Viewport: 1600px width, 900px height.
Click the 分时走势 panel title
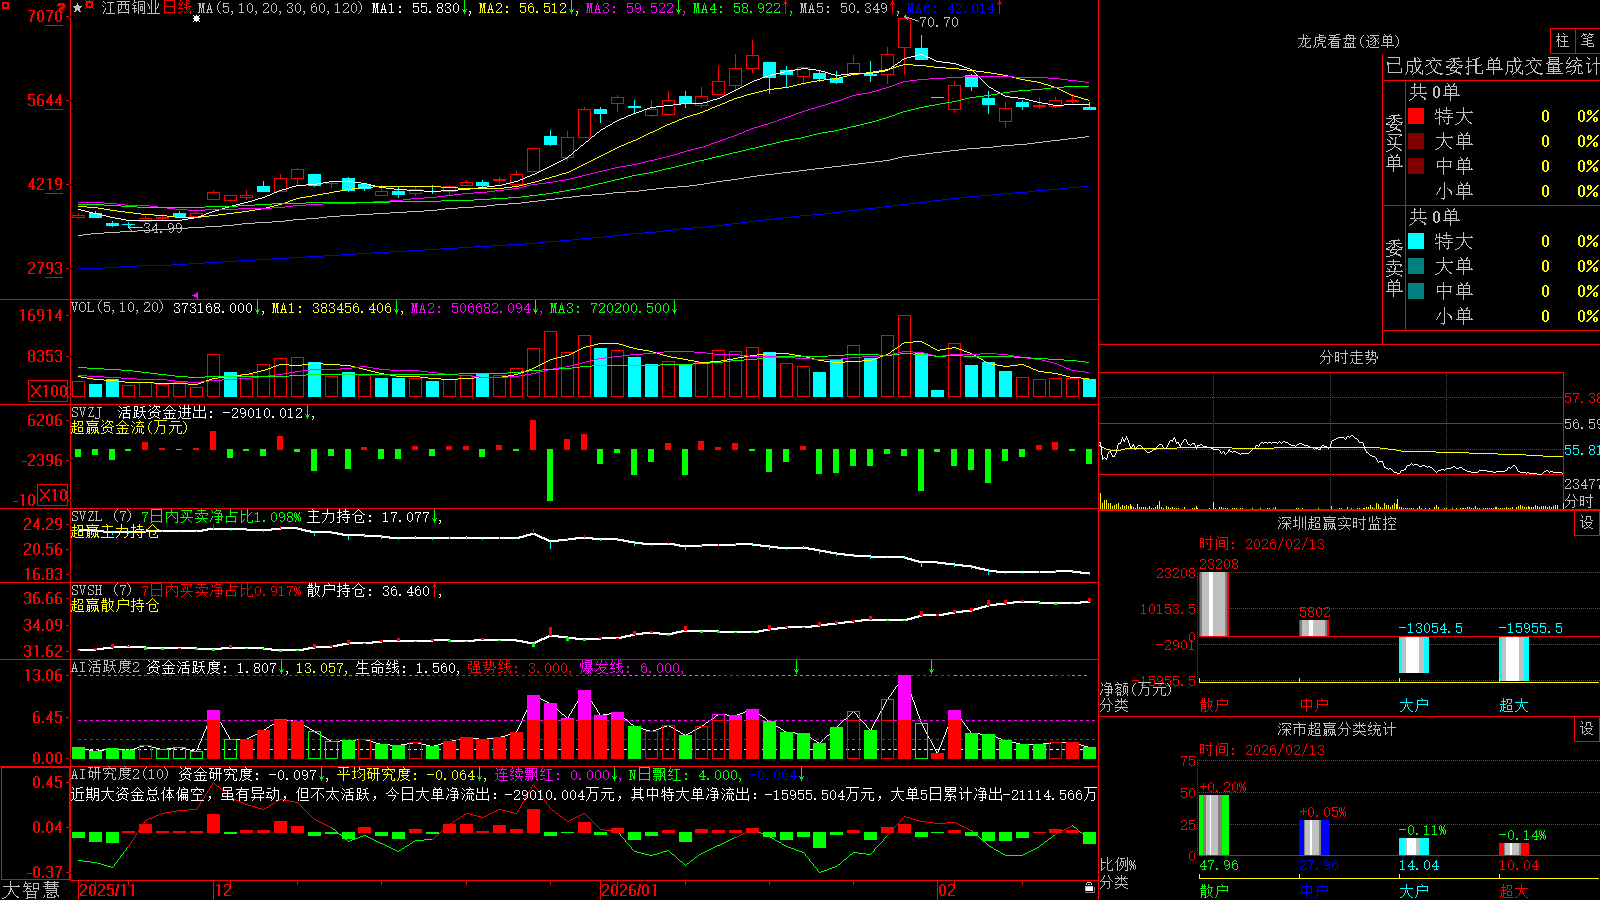[x=1348, y=357]
